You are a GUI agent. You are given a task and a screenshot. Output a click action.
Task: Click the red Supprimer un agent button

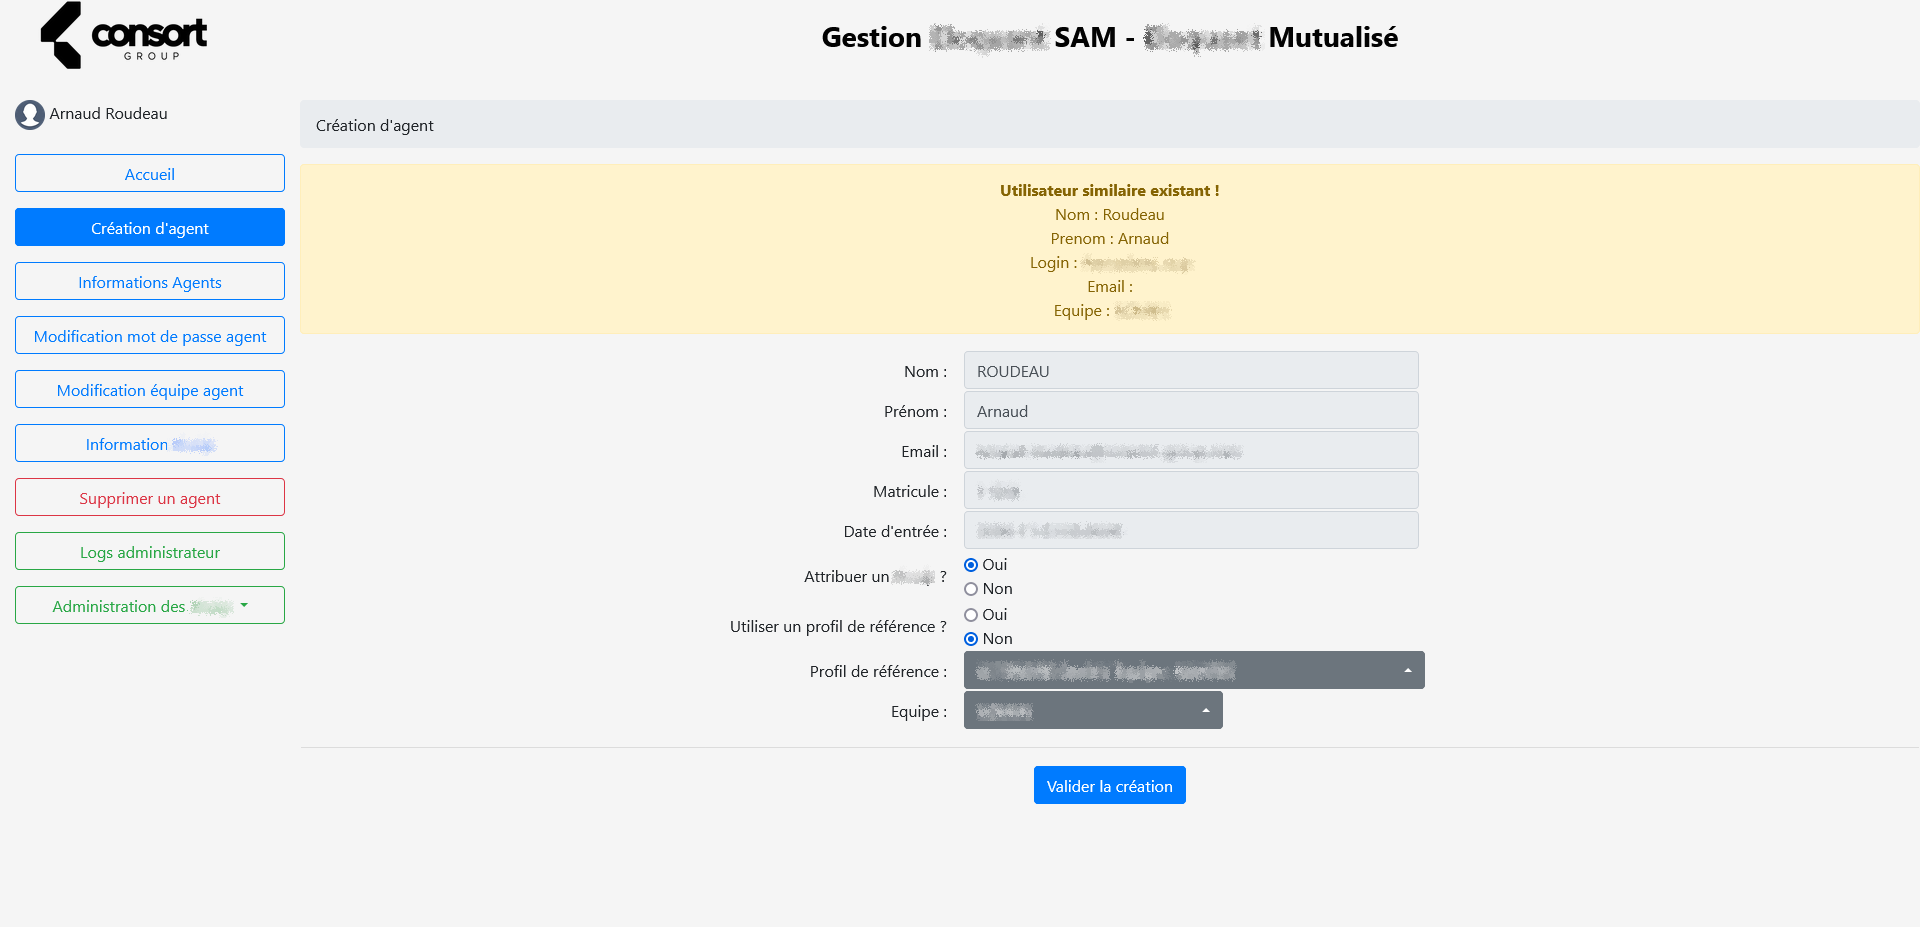(150, 498)
